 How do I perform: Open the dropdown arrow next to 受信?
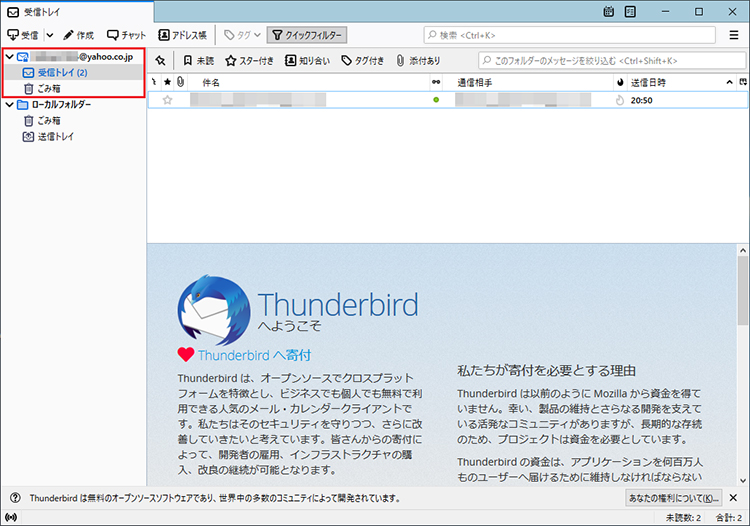pos(50,35)
